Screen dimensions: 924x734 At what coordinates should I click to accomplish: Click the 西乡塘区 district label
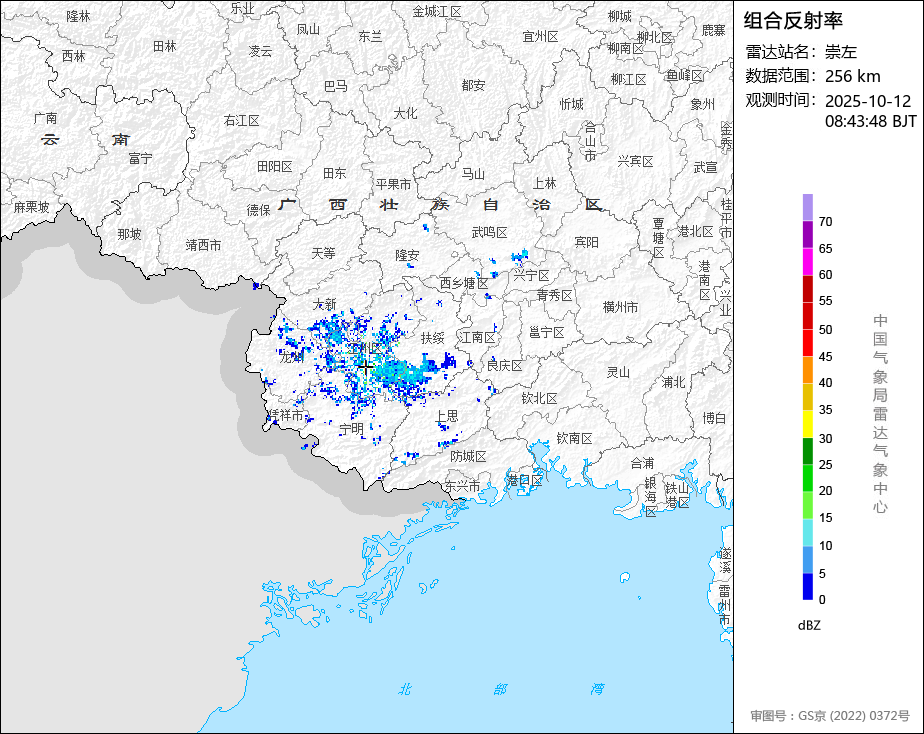464,283
